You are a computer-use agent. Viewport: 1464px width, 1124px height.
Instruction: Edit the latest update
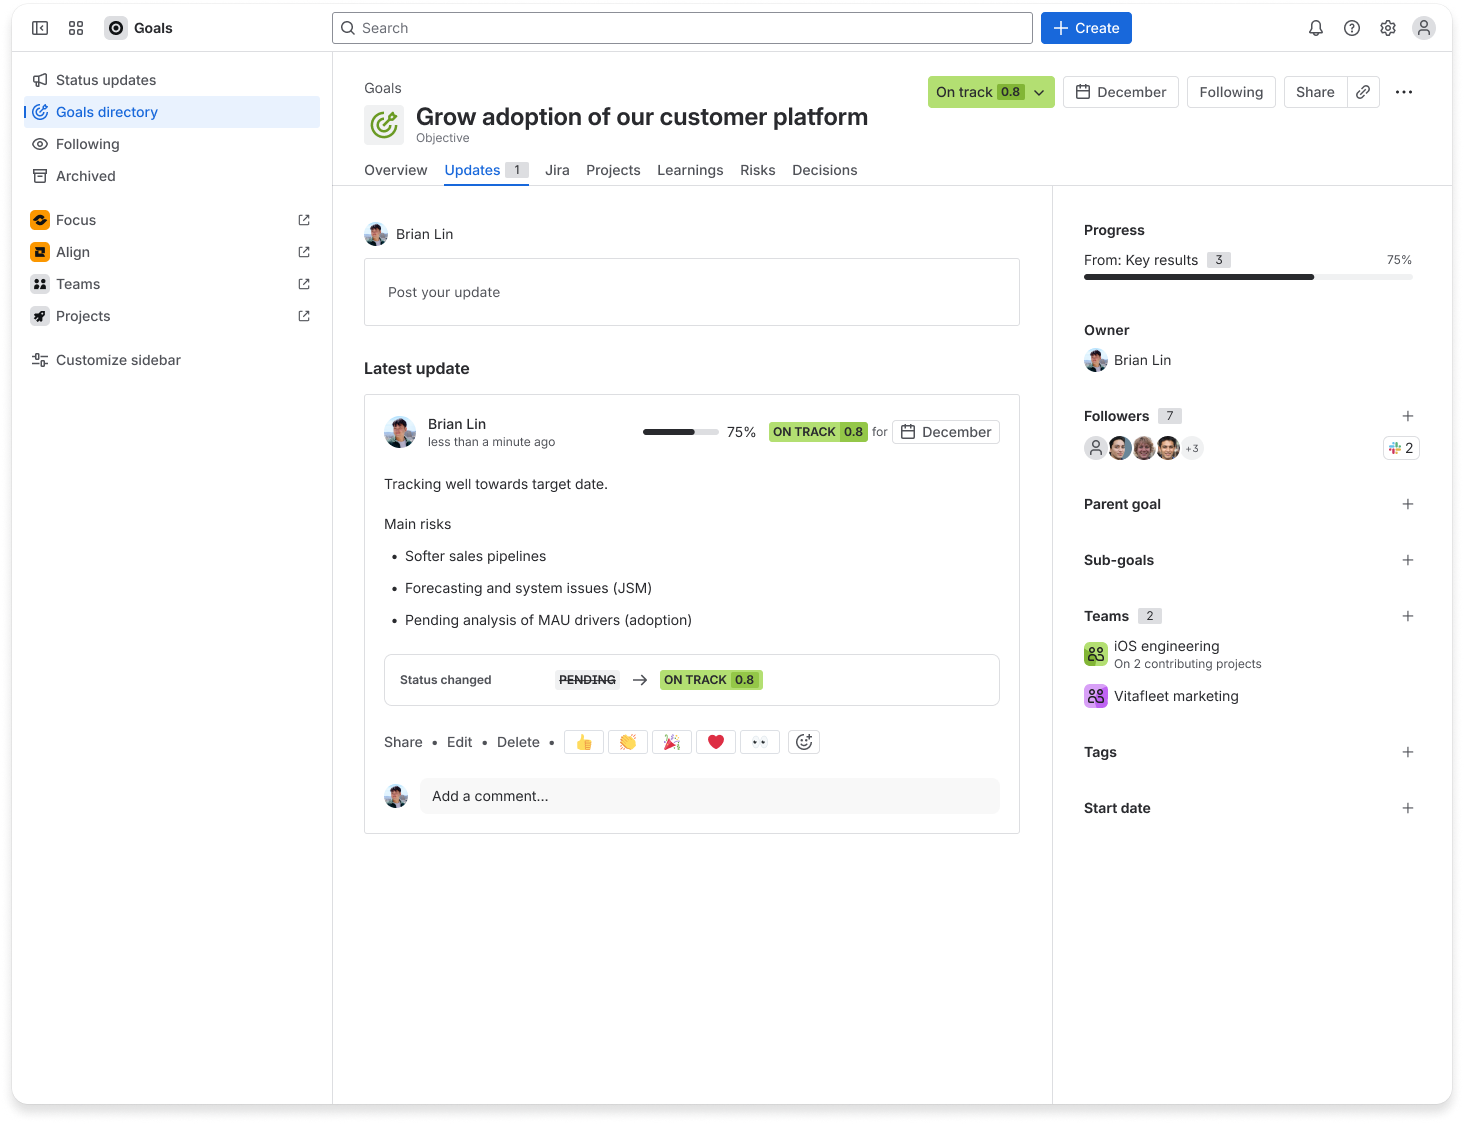(459, 741)
